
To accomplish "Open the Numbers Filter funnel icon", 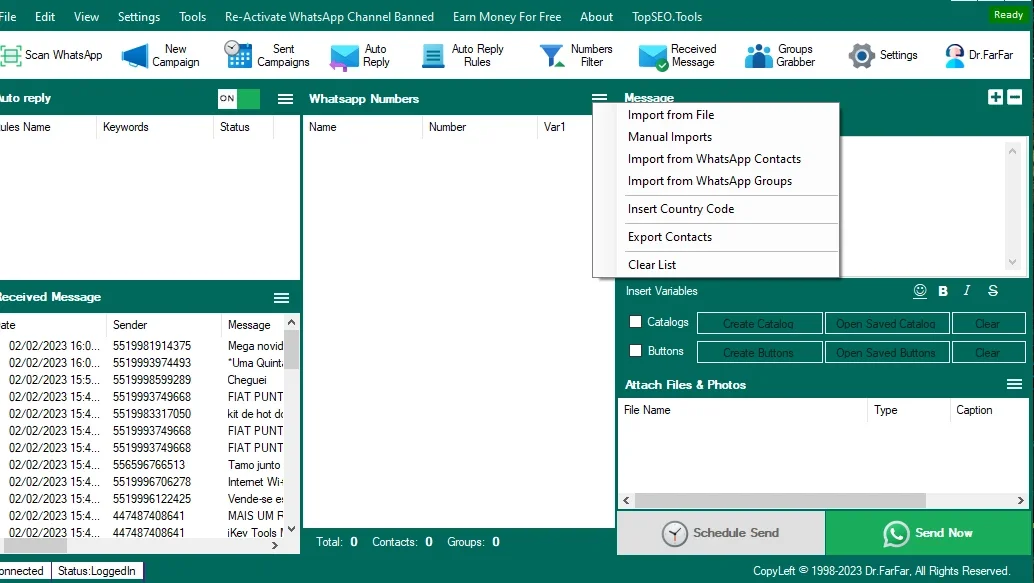I will coord(551,56).
